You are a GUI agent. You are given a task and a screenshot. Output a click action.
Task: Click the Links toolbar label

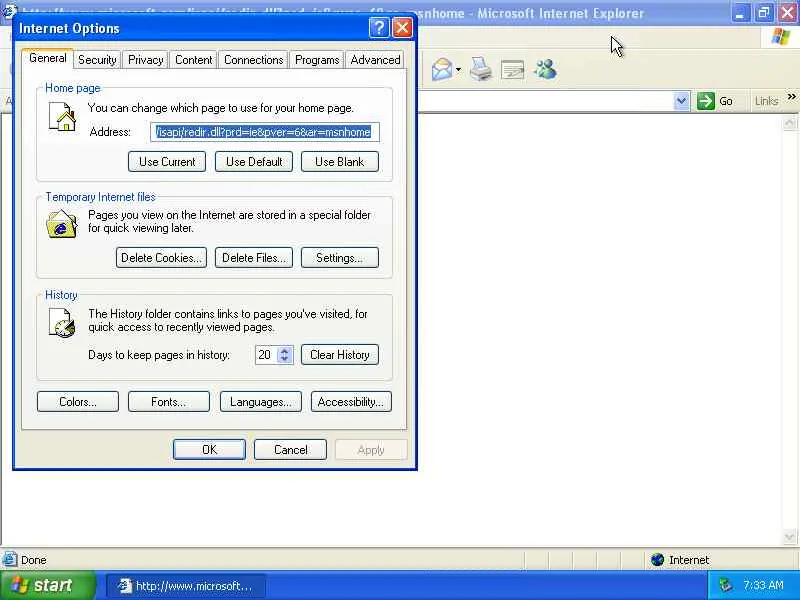pos(766,101)
